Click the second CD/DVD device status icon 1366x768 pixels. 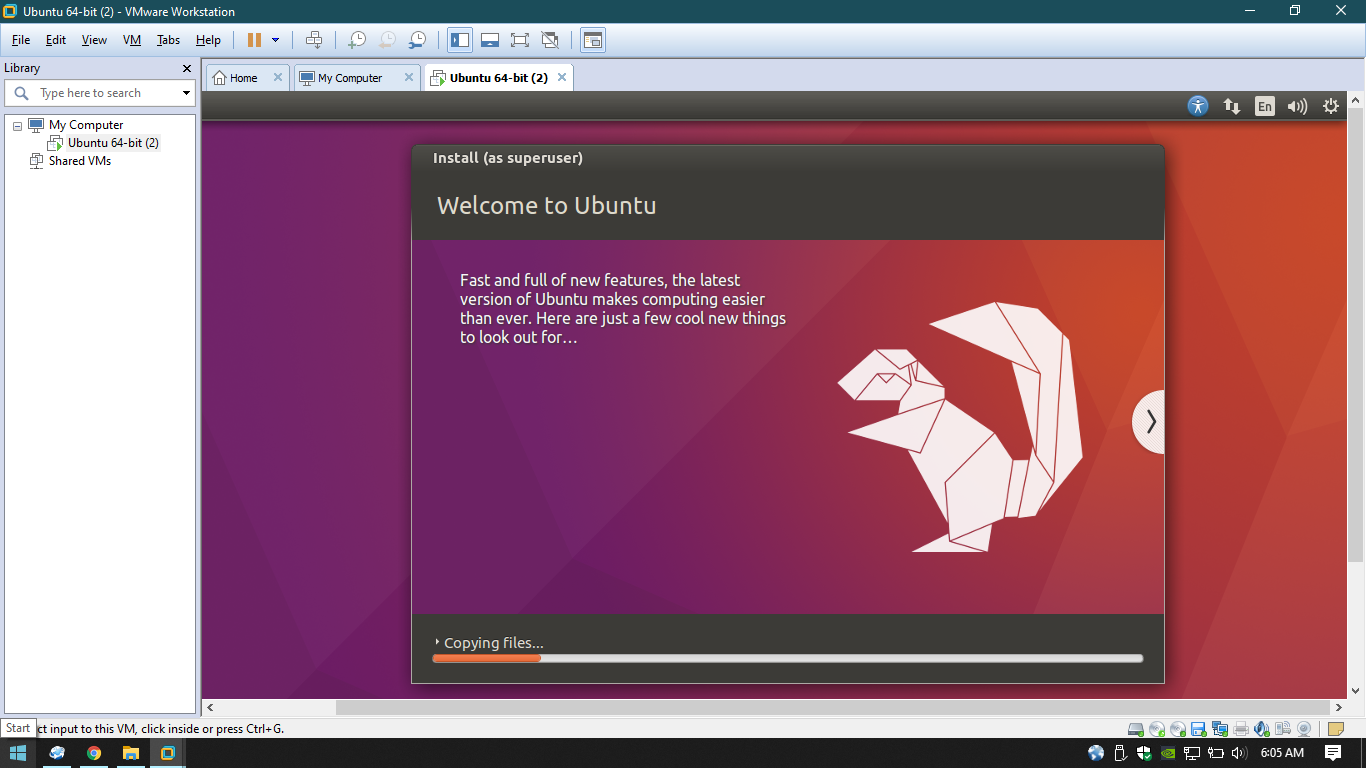click(1178, 729)
